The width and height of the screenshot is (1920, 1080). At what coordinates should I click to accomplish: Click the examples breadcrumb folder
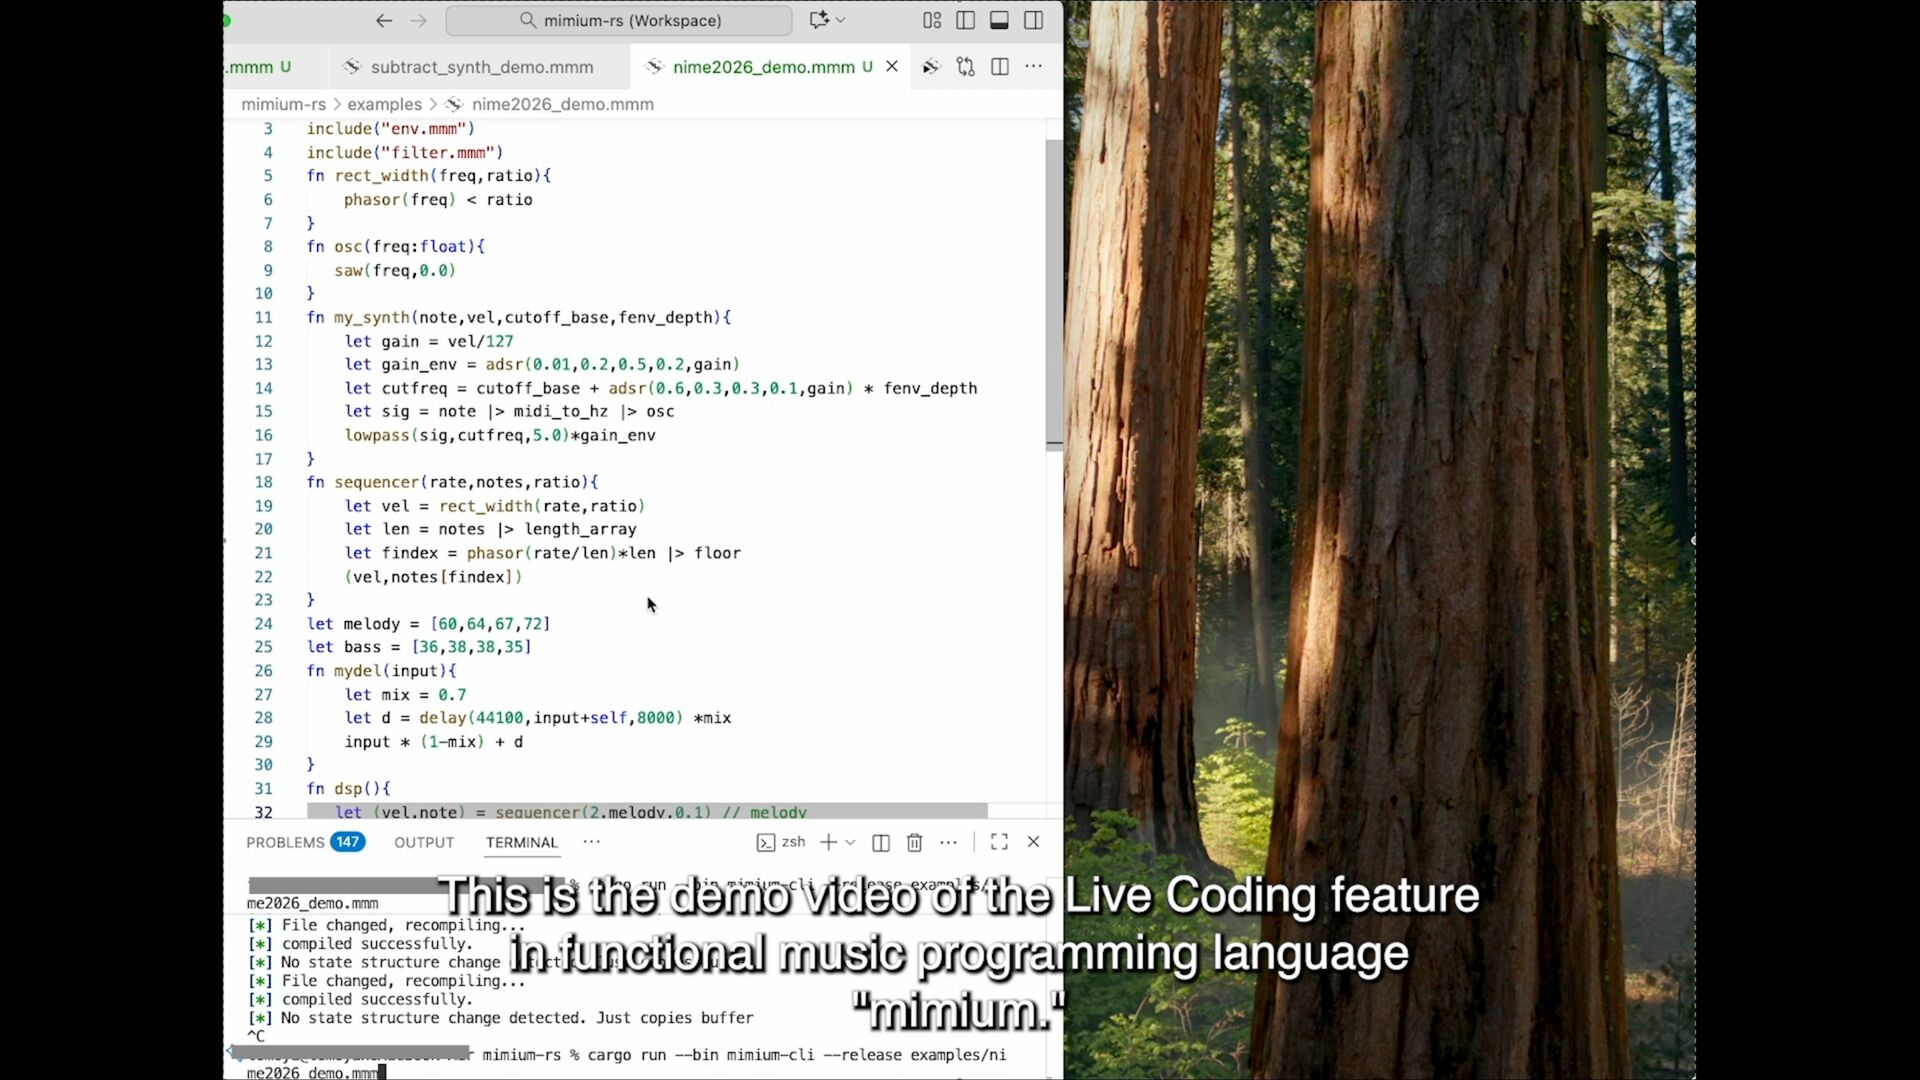384,104
